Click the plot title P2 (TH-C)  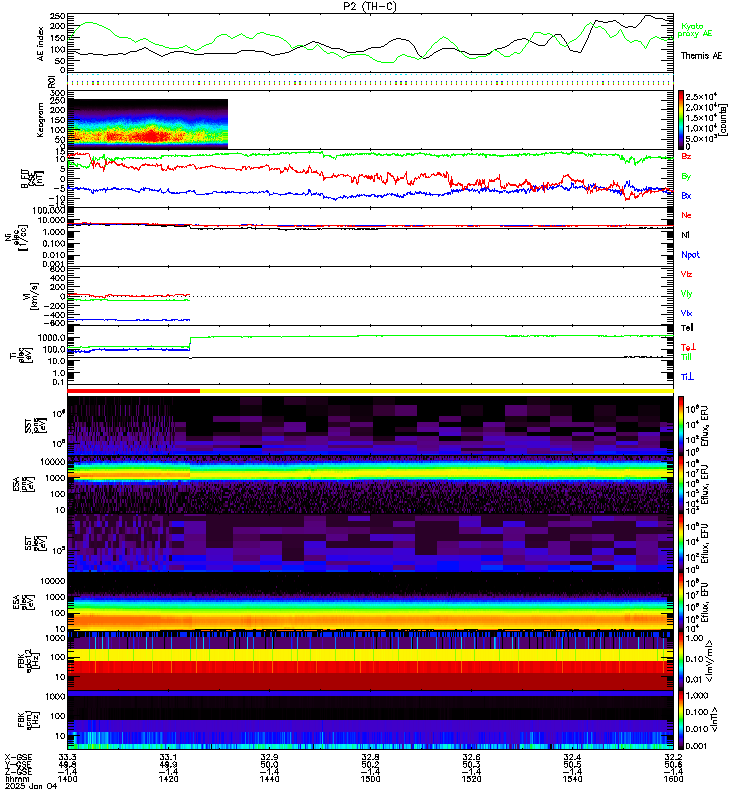click(369, 6)
